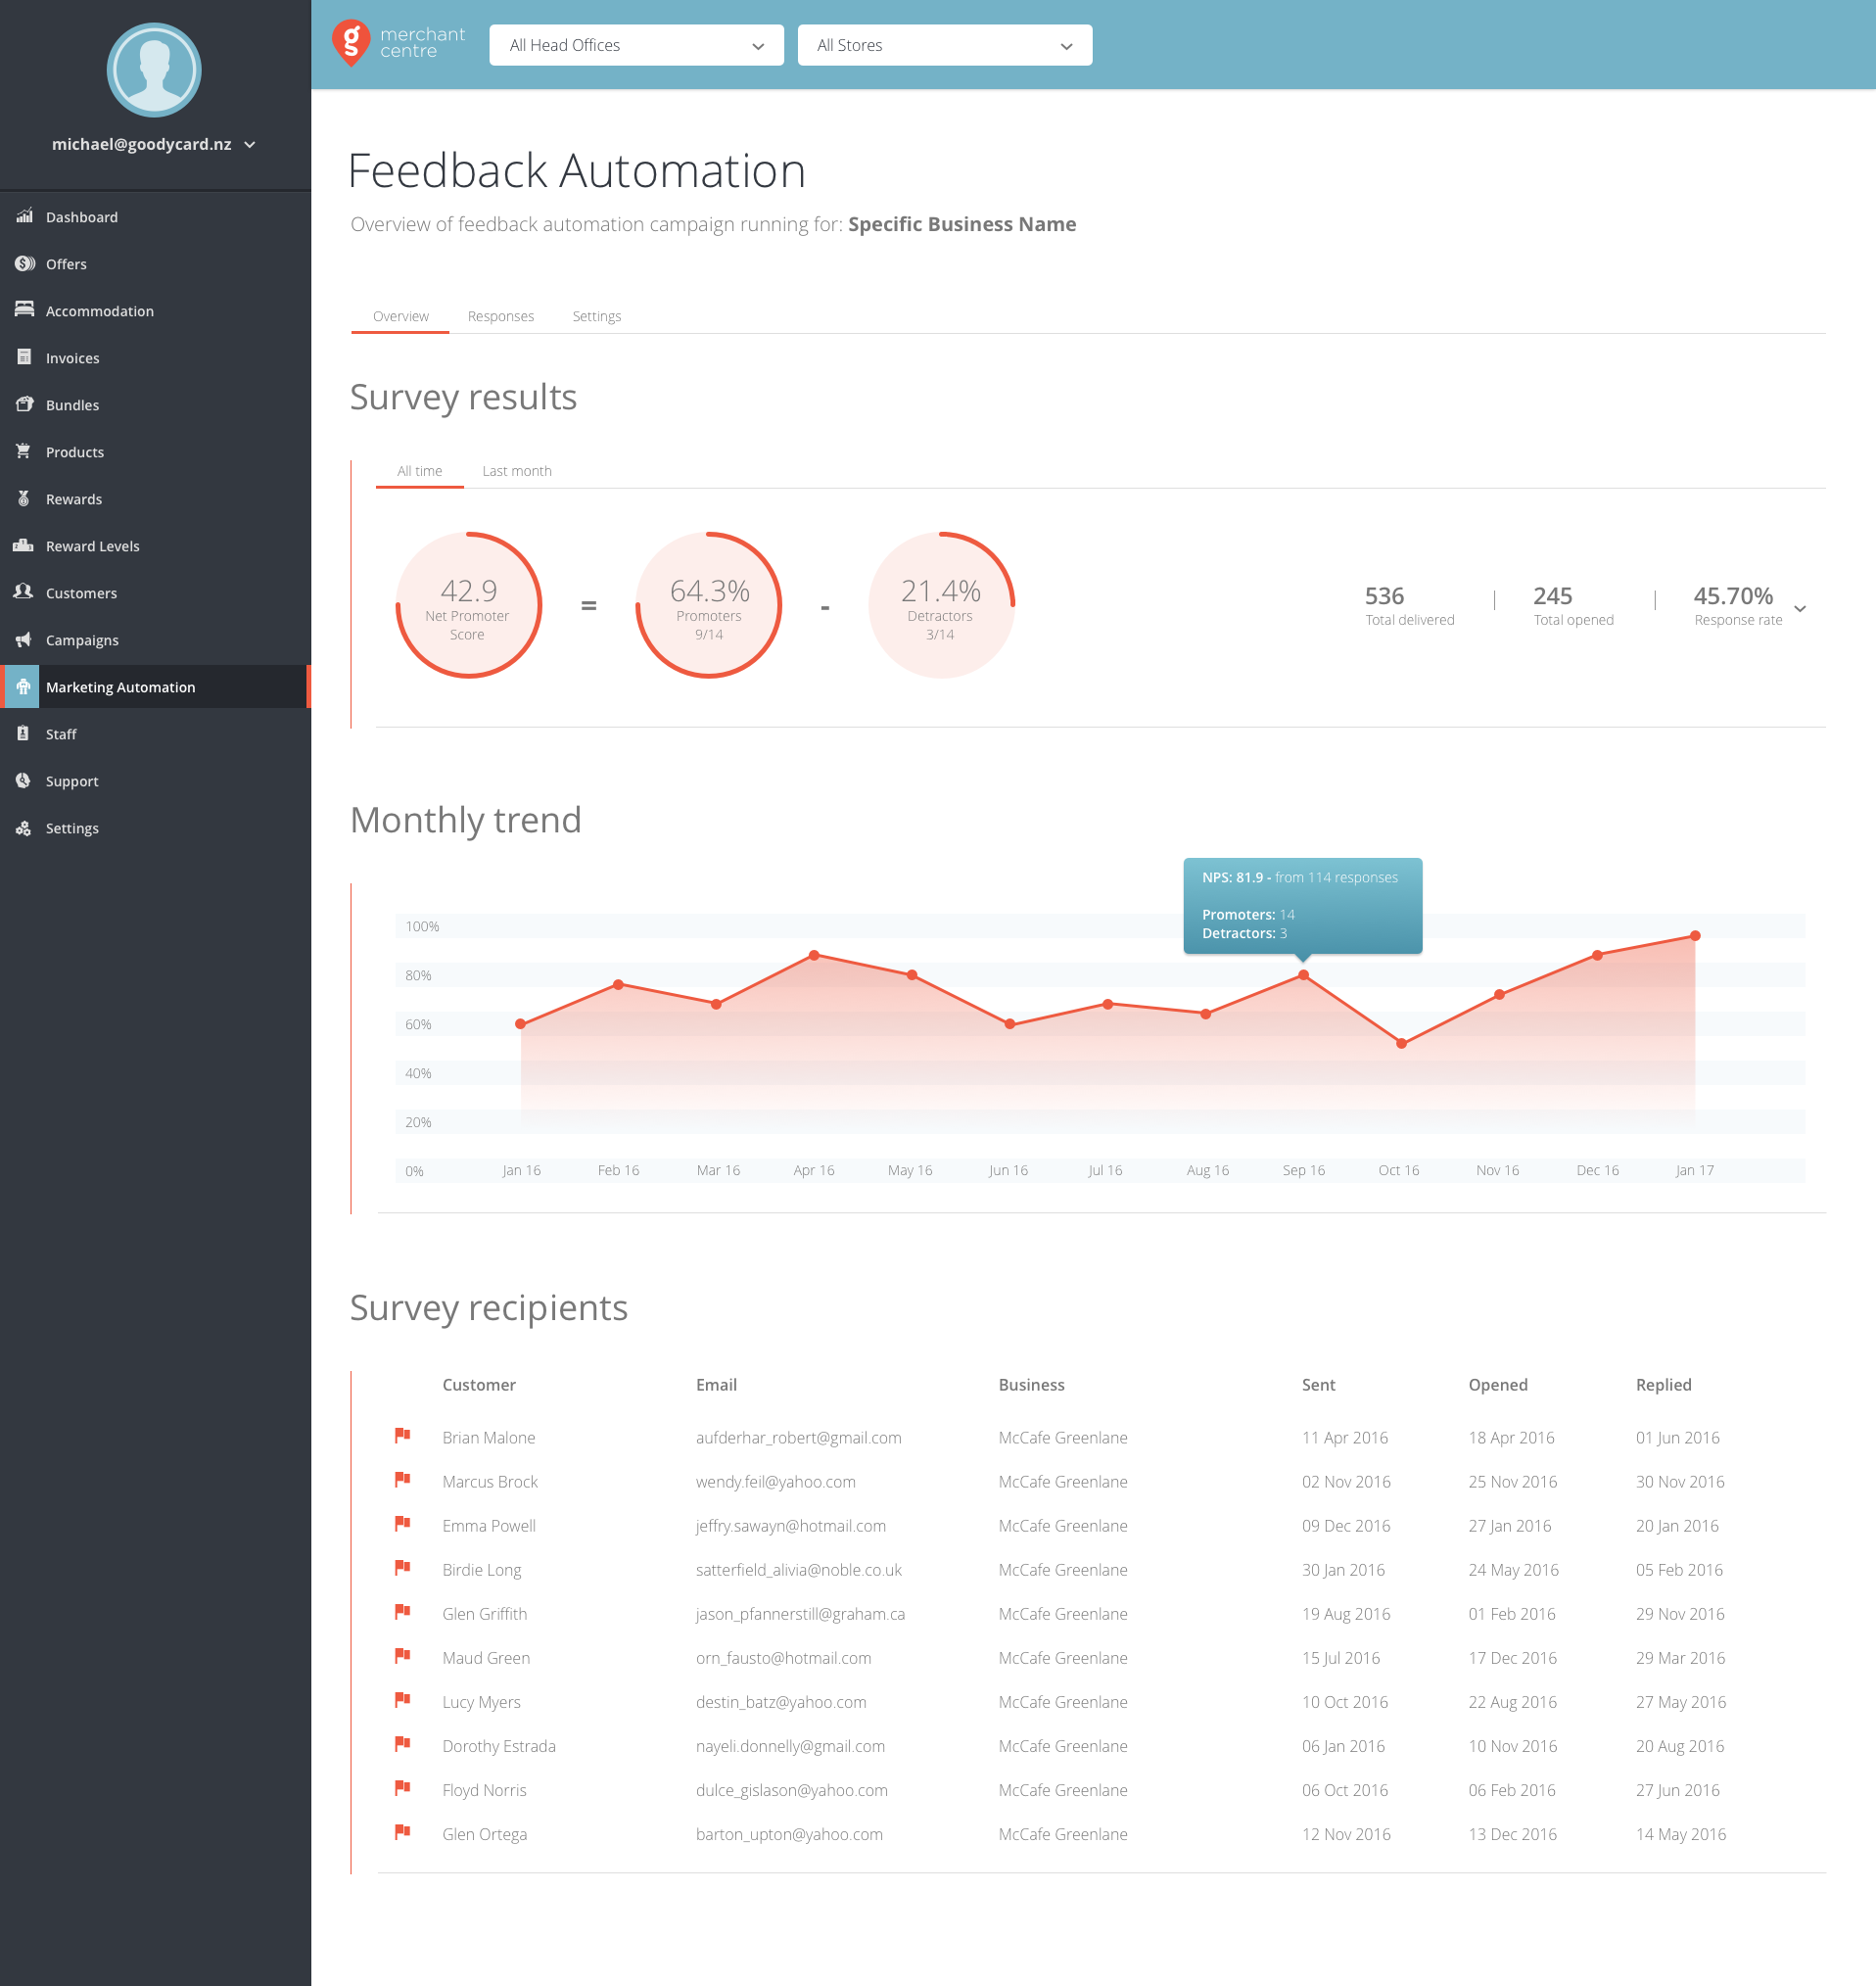This screenshot has width=1876, height=1986.
Task: Click the flag icon next to Birdie Long
Action: click(x=403, y=1567)
